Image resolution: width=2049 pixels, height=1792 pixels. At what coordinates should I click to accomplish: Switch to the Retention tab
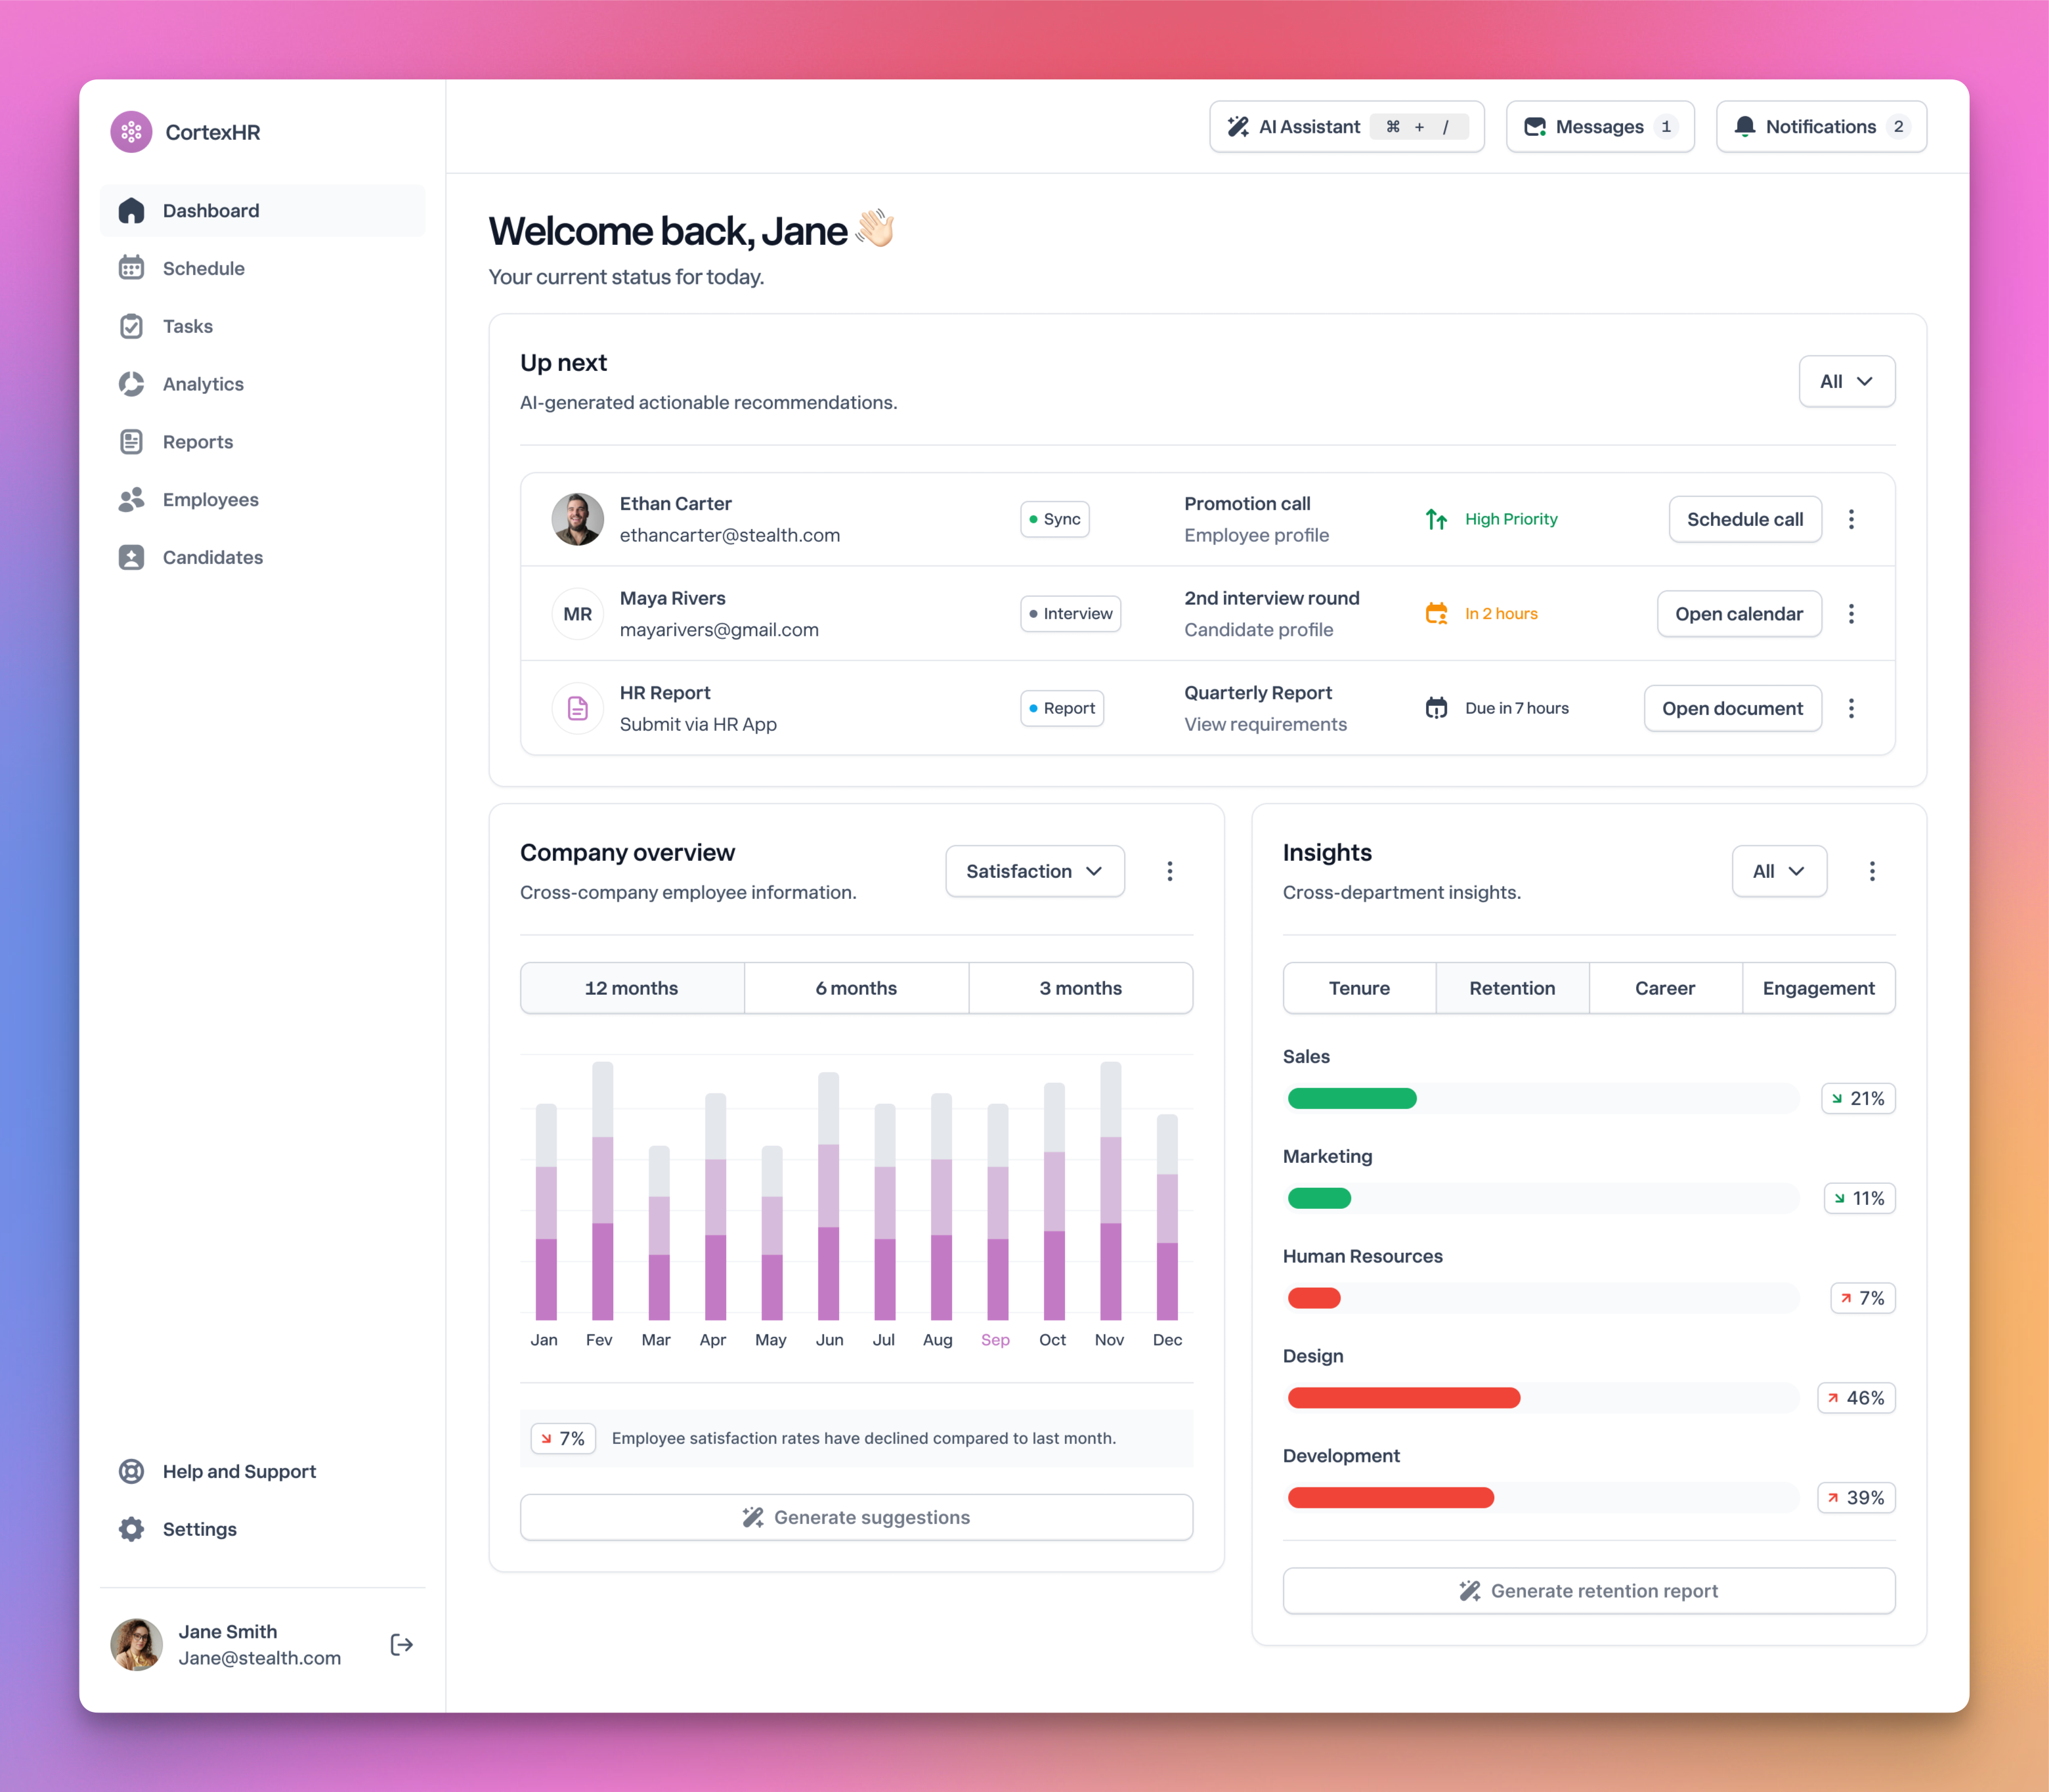pos(1511,988)
